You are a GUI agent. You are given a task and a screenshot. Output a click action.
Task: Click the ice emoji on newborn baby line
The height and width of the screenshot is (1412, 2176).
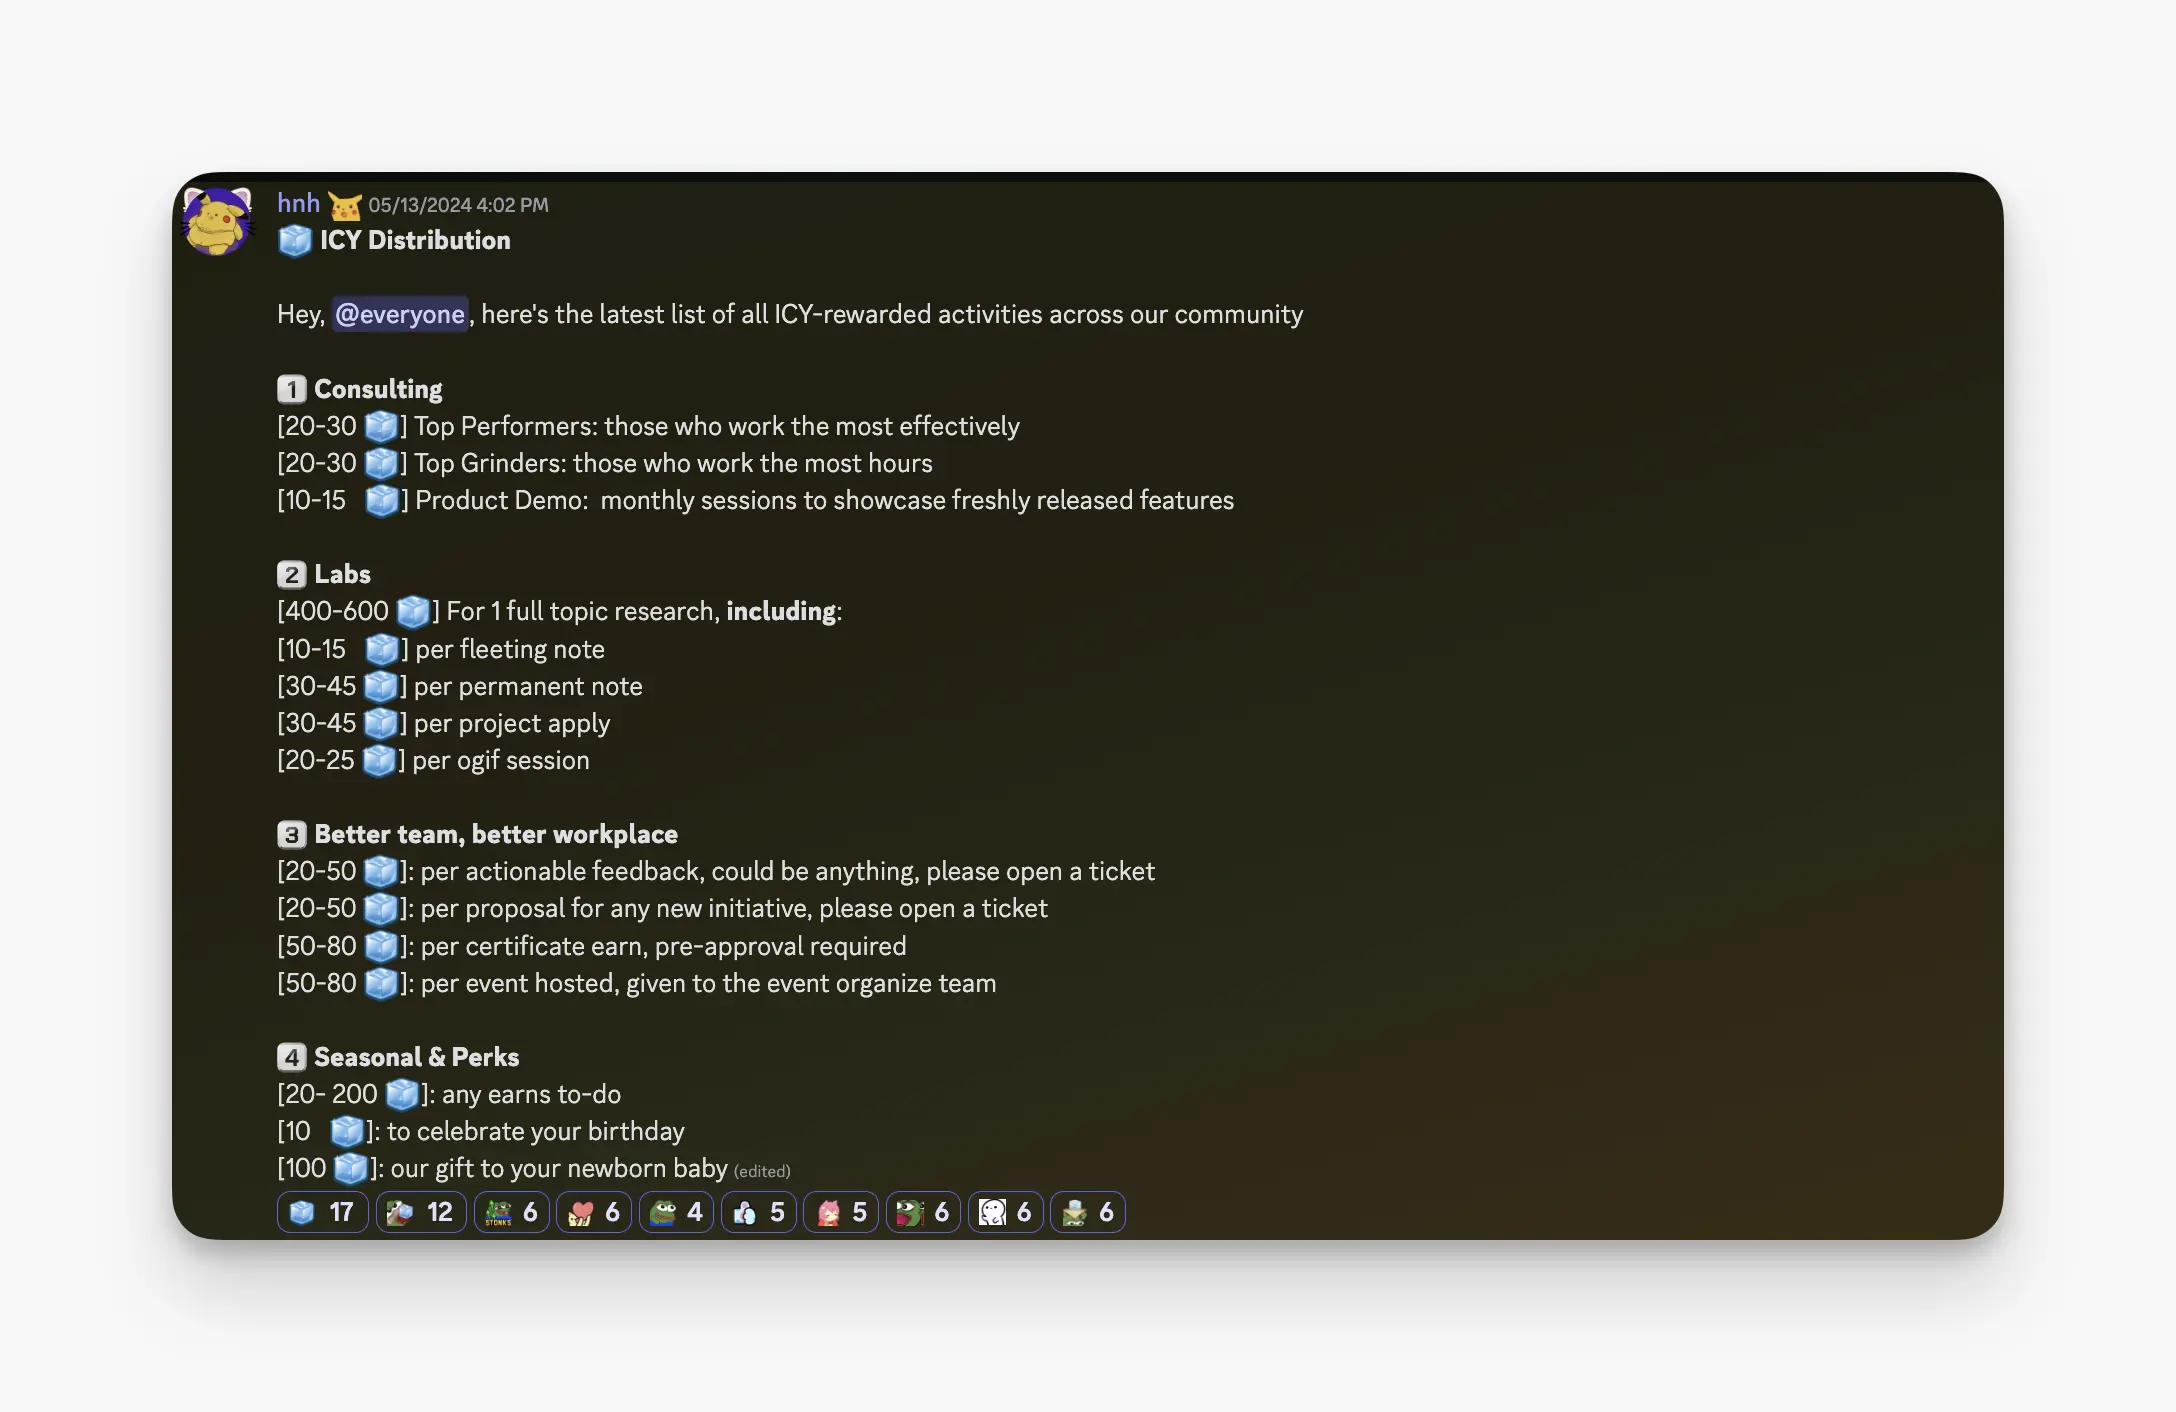tap(350, 1169)
